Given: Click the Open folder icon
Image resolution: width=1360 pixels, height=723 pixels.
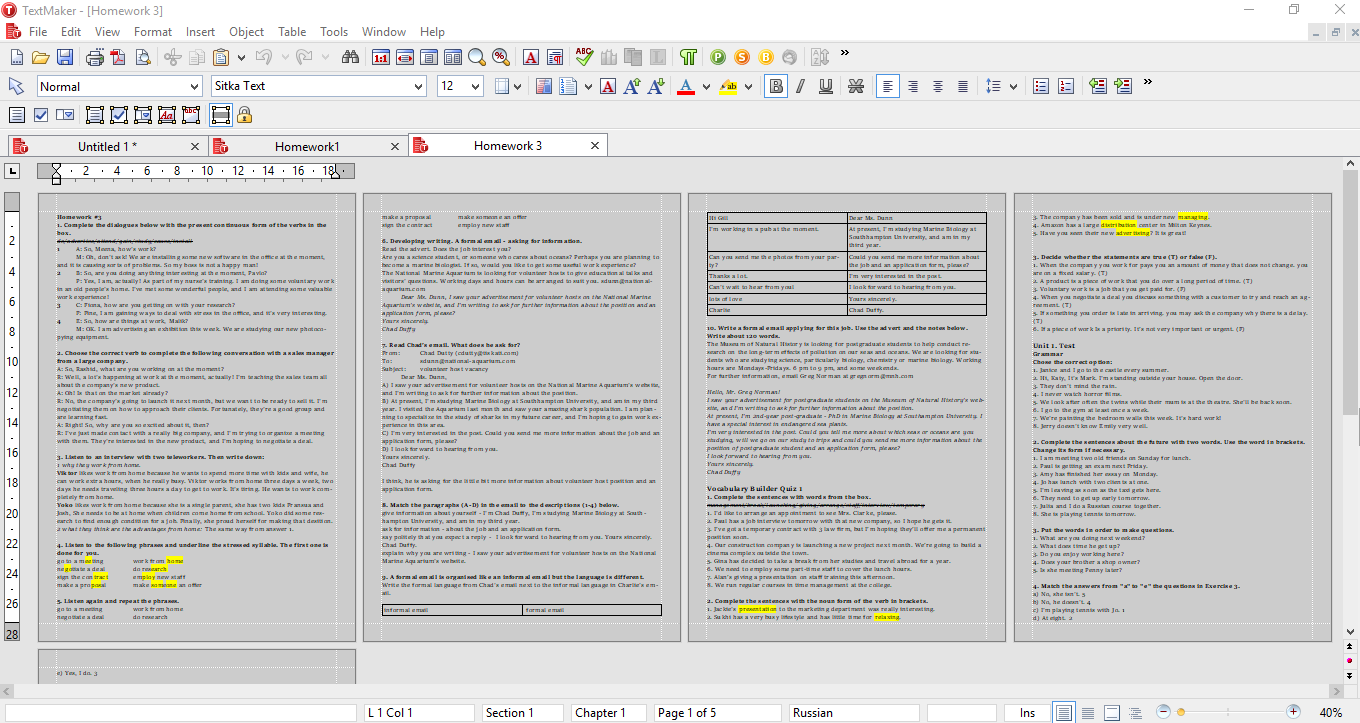Looking at the screenshot, I should coord(40,57).
